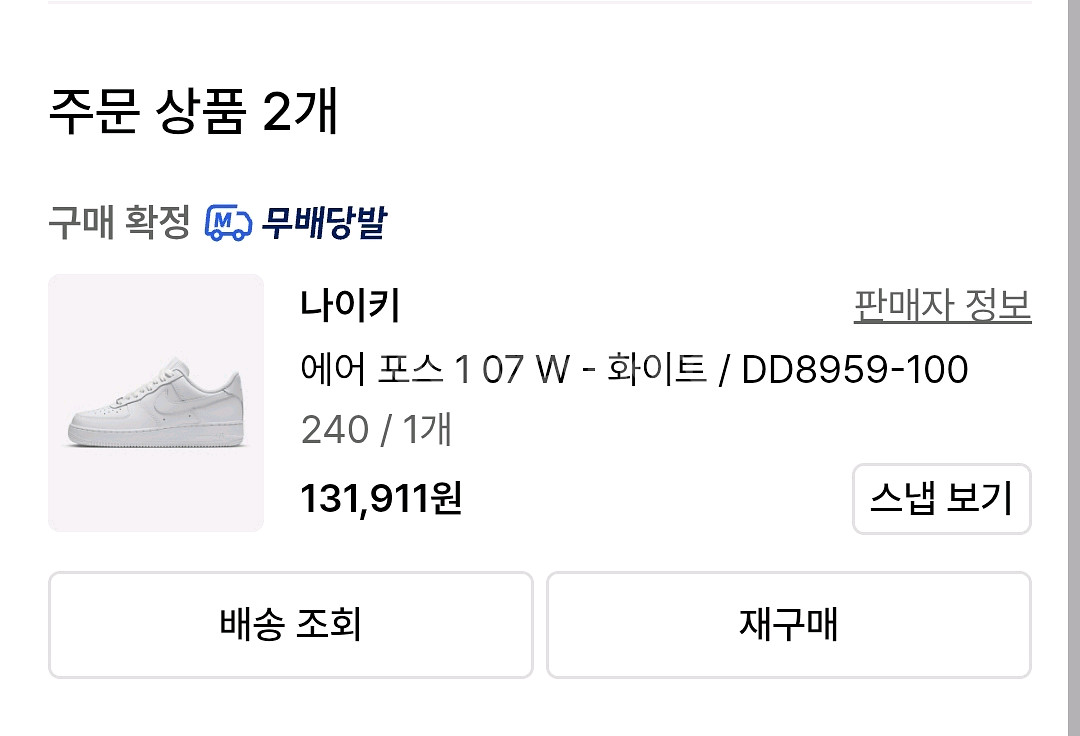This screenshot has height=736, width=1080.
Task: Check delivery status with 배송 조회
Action: point(290,624)
